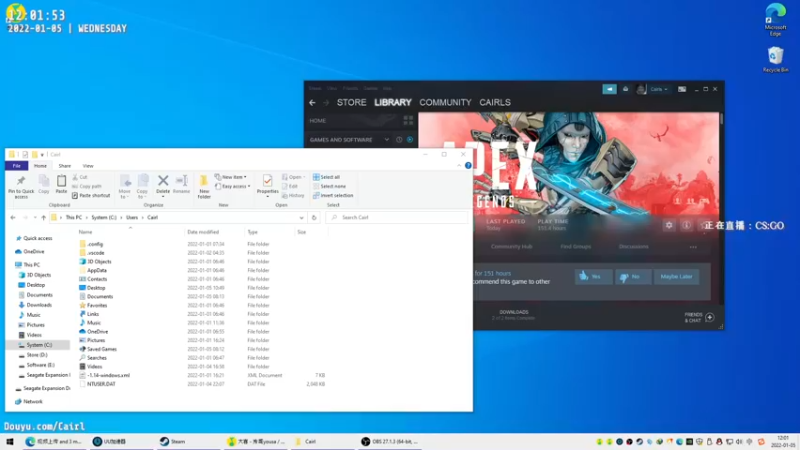Open Apex Legends settings gear in Steam
This screenshot has height=450, width=800.
coord(669,225)
